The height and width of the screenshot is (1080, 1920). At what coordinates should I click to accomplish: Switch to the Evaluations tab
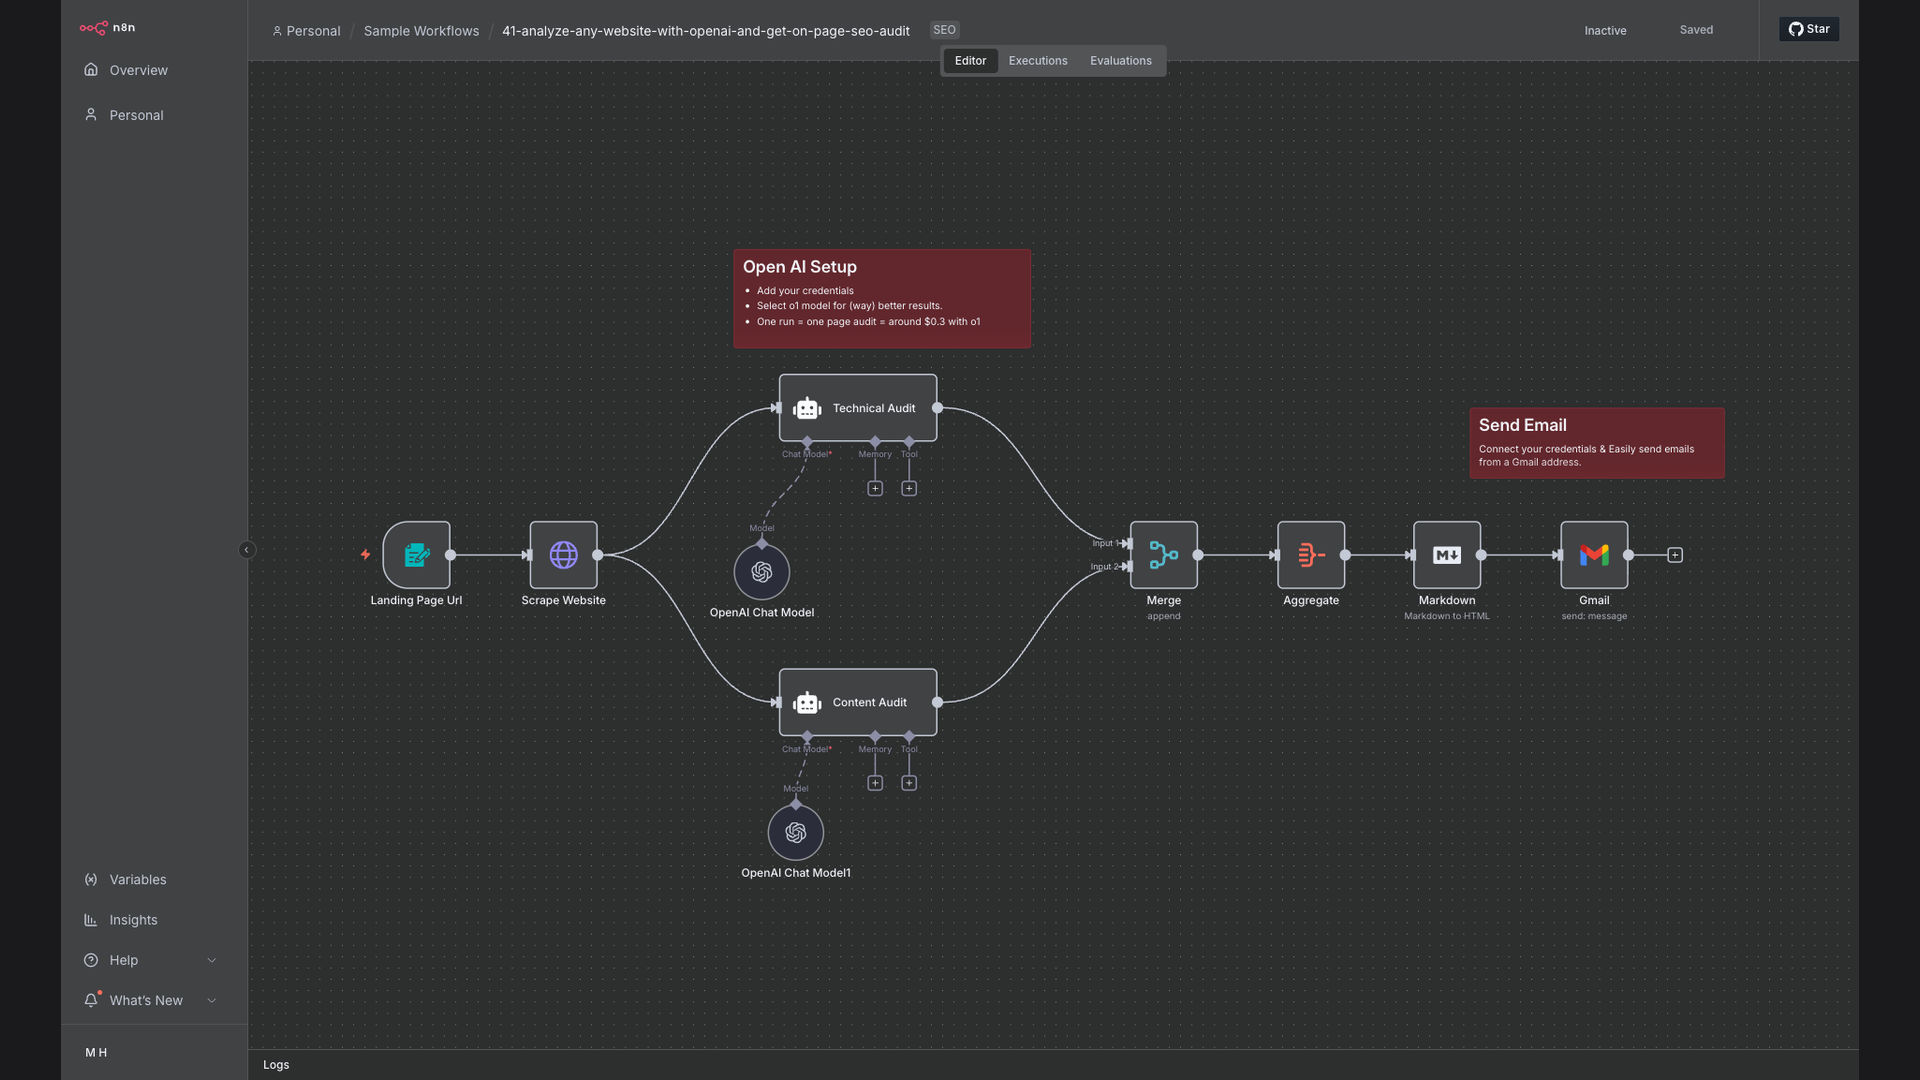click(x=1121, y=61)
